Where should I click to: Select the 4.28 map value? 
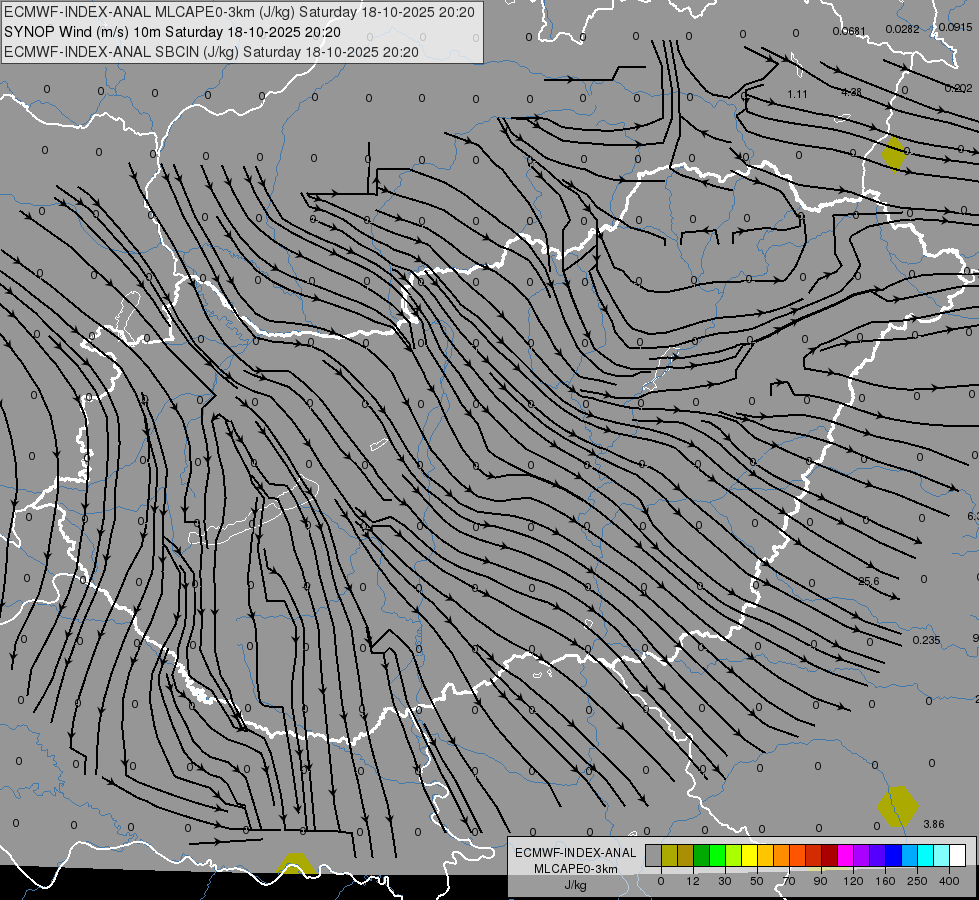851,92
